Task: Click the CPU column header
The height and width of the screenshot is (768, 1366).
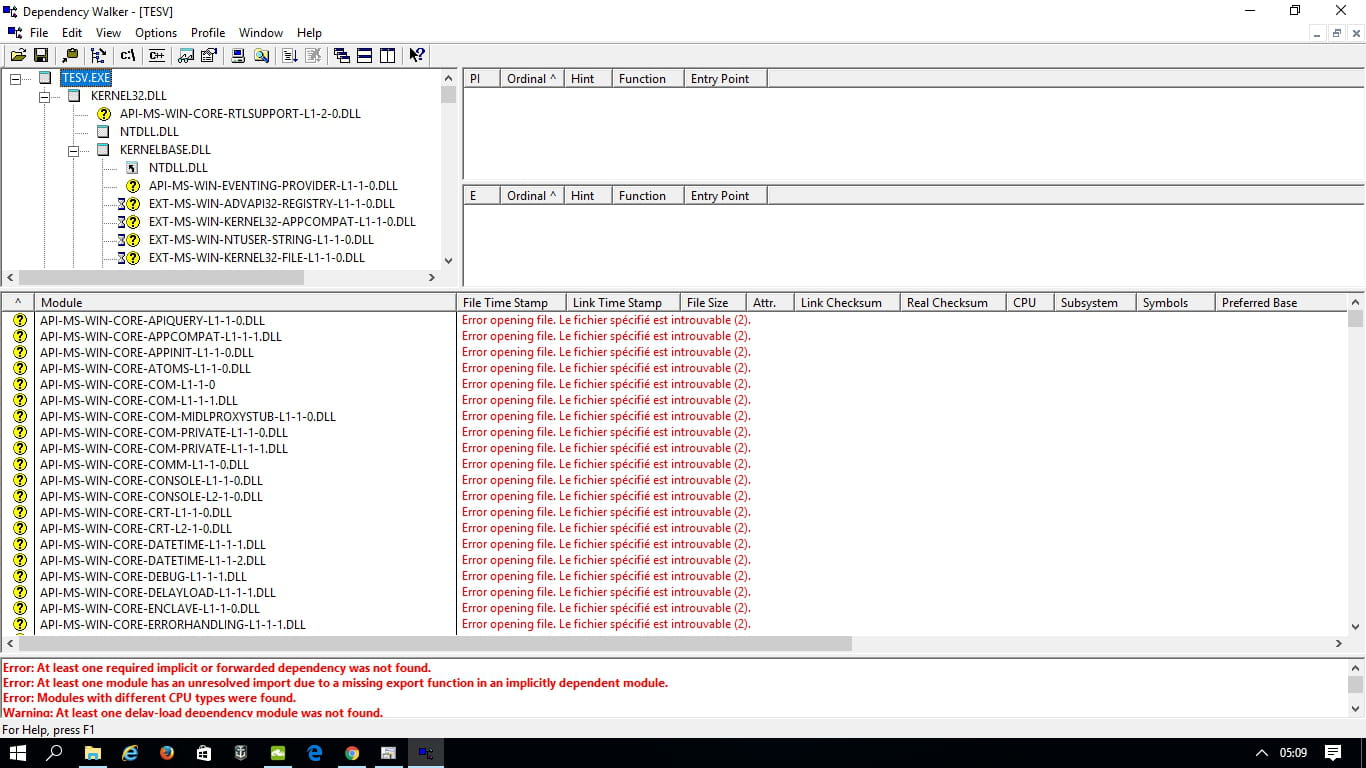Action: point(1030,303)
